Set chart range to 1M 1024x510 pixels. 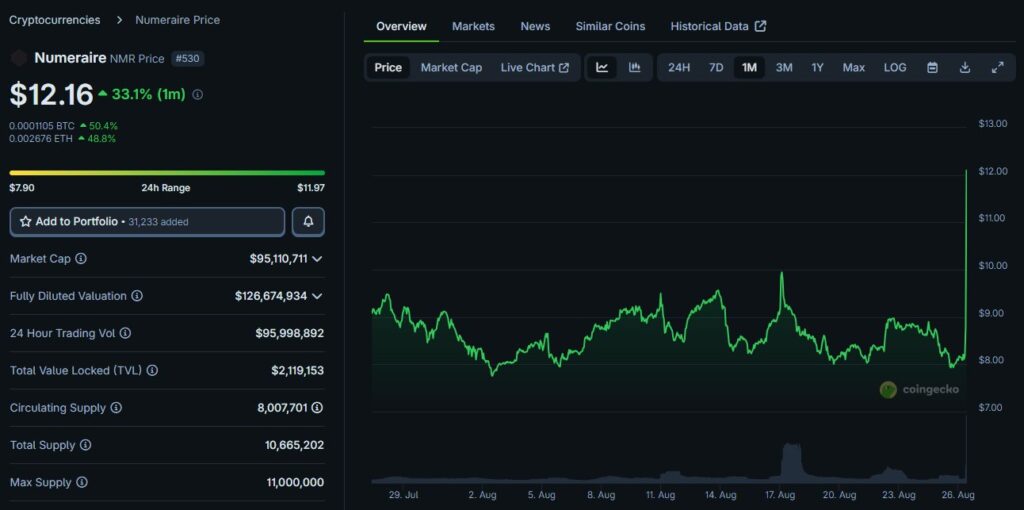pos(749,67)
